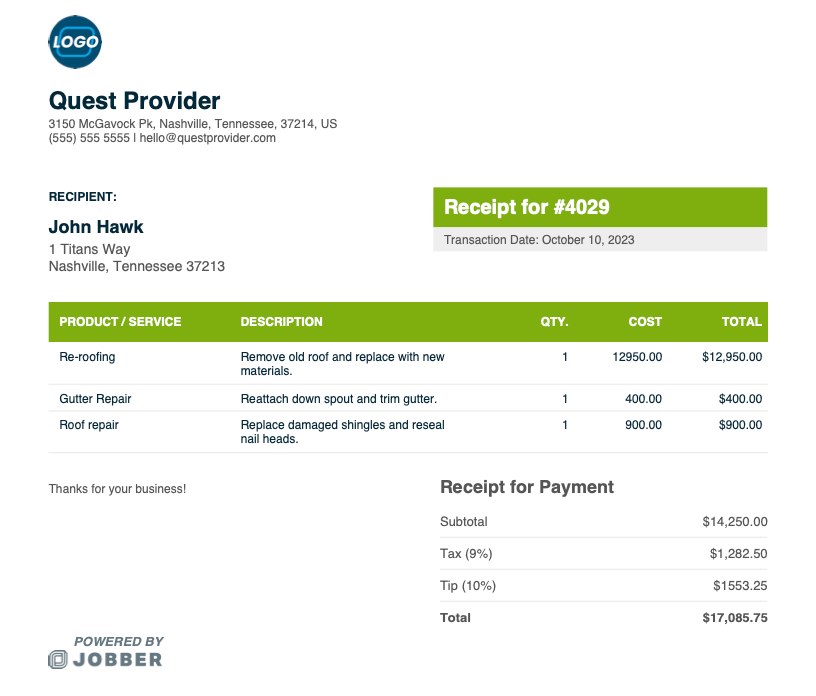816x696 pixels.
Task: Click the COST column header
Action: 645,322
